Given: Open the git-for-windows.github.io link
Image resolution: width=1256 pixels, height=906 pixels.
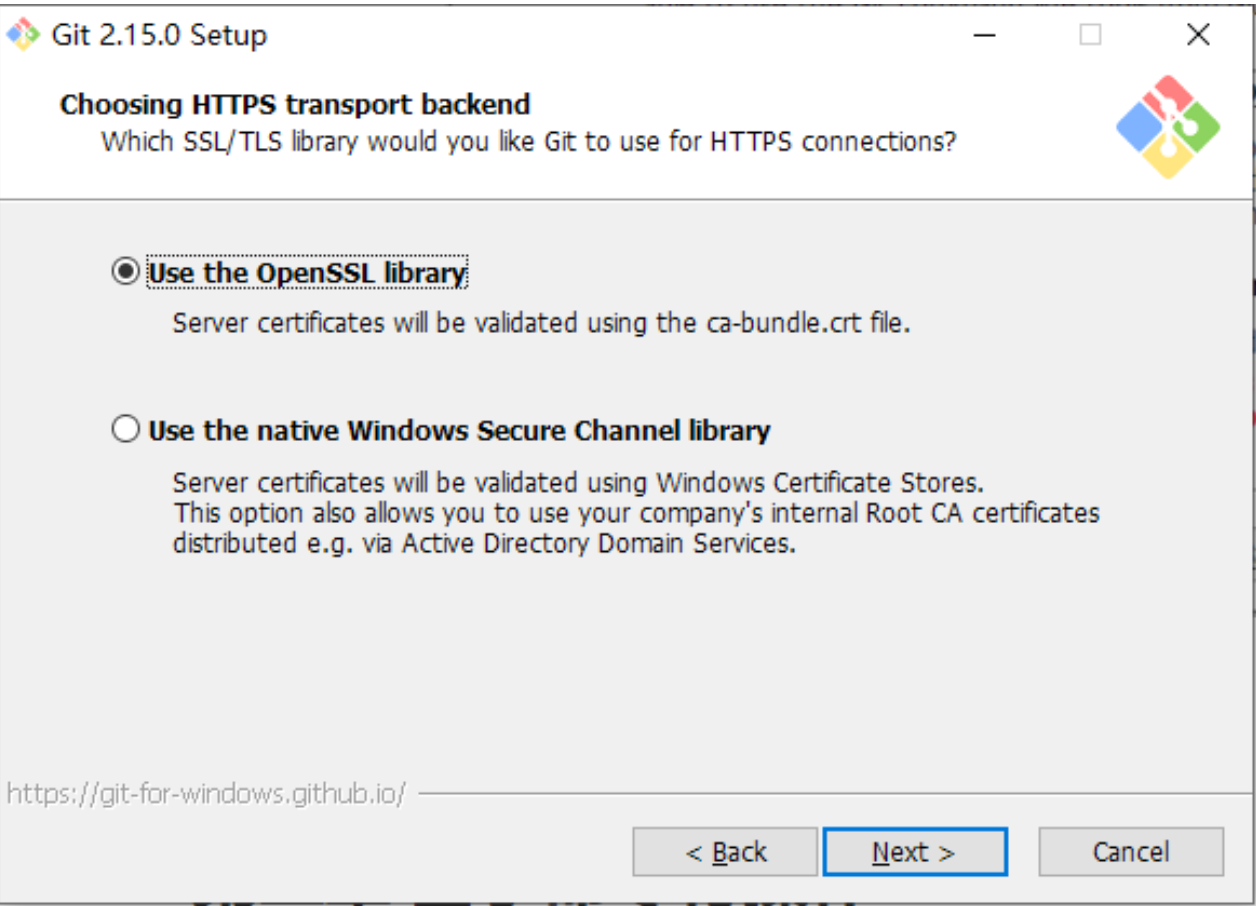Looking at the screenshot, I should point(206,794).
